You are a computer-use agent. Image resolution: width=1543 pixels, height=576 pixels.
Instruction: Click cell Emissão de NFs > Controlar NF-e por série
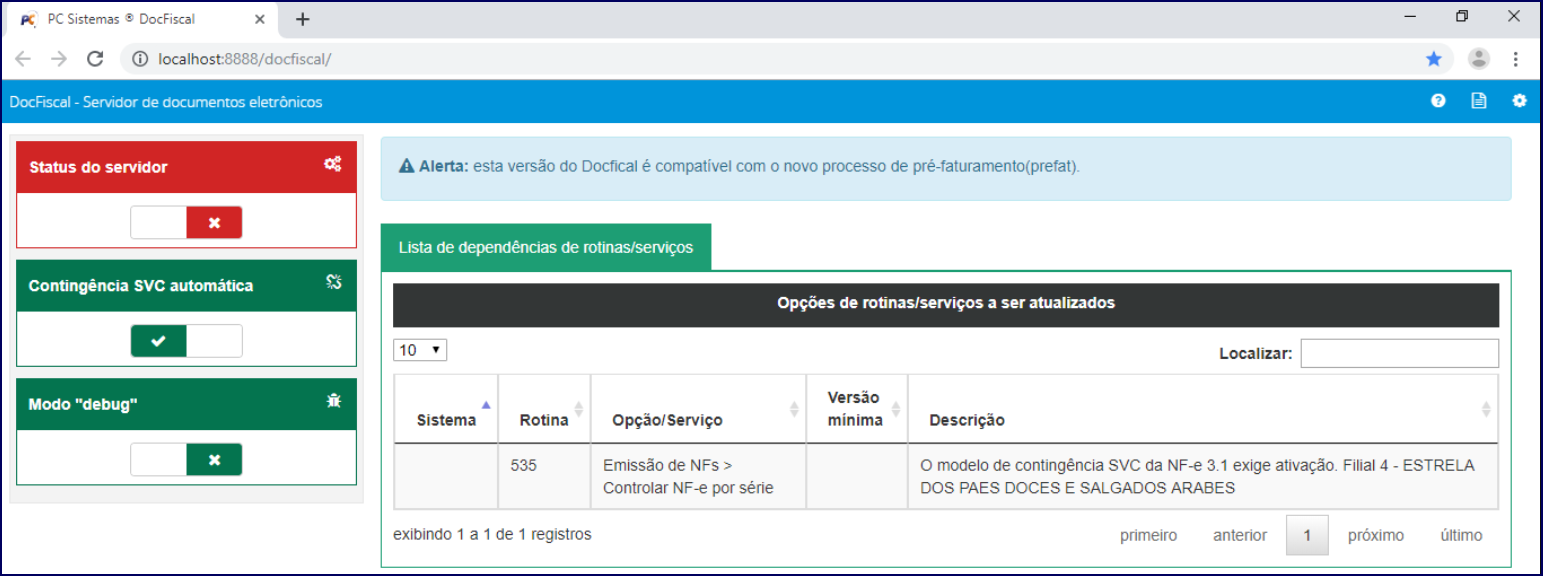click(x=698, y=477)
